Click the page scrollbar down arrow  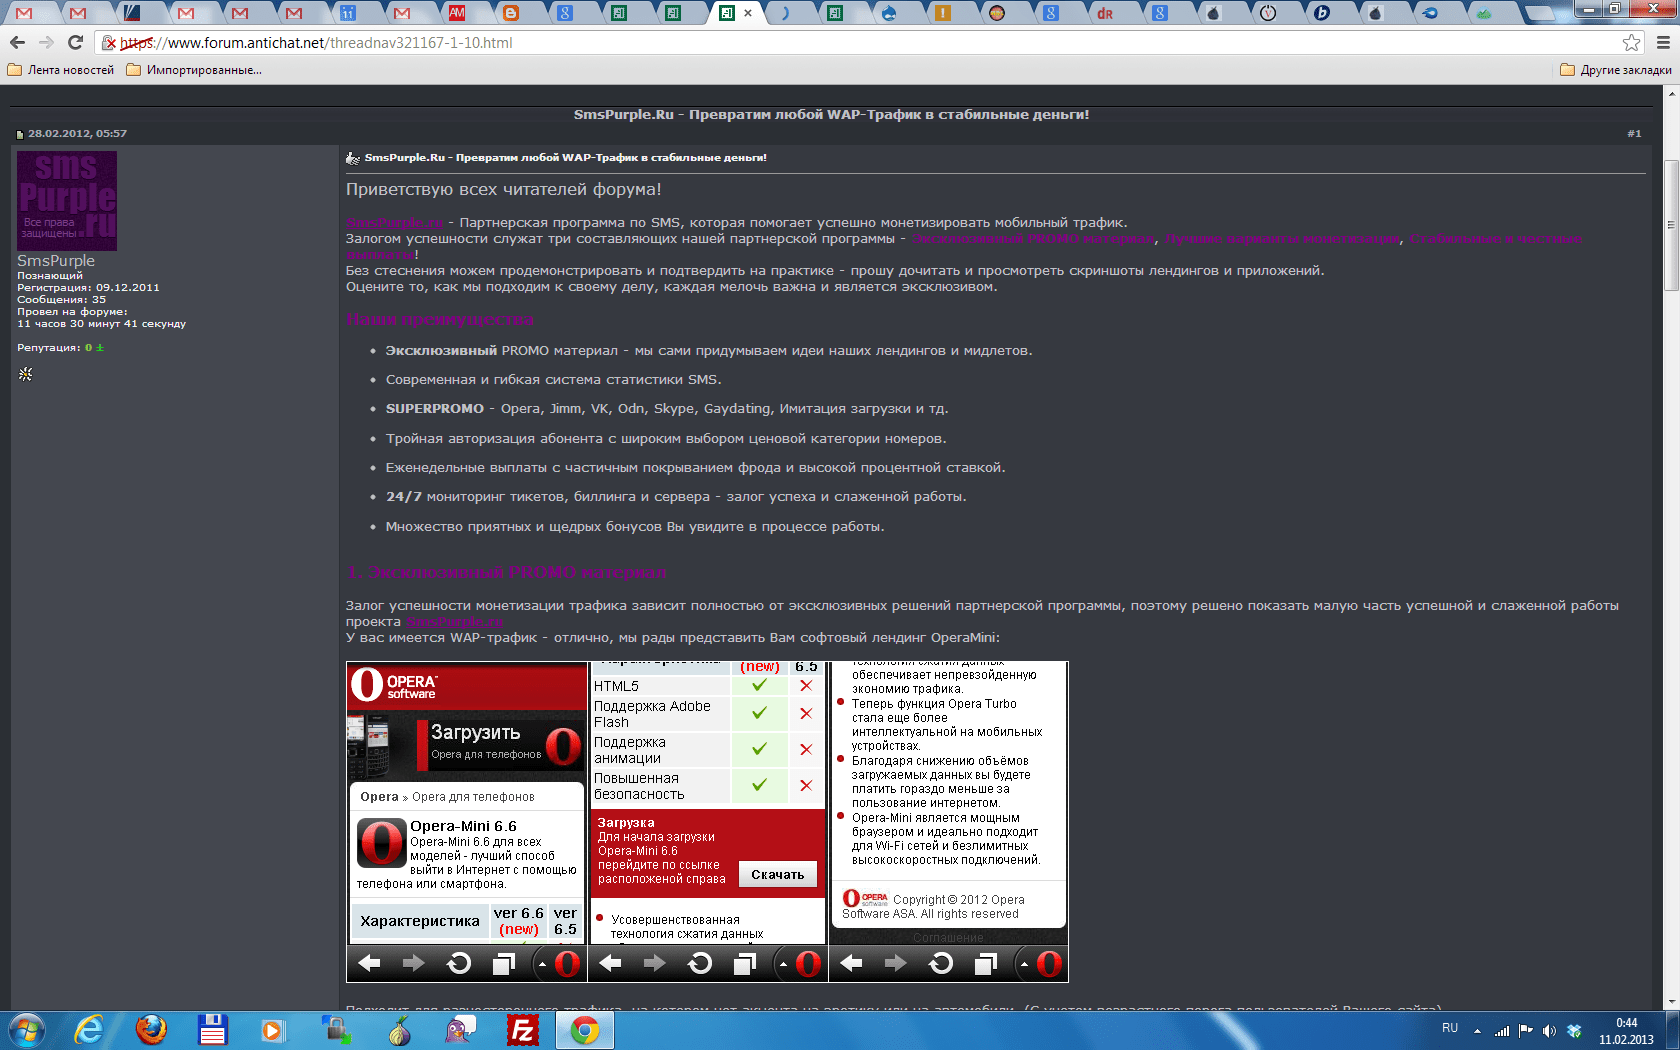(x=1671, y=1002)
